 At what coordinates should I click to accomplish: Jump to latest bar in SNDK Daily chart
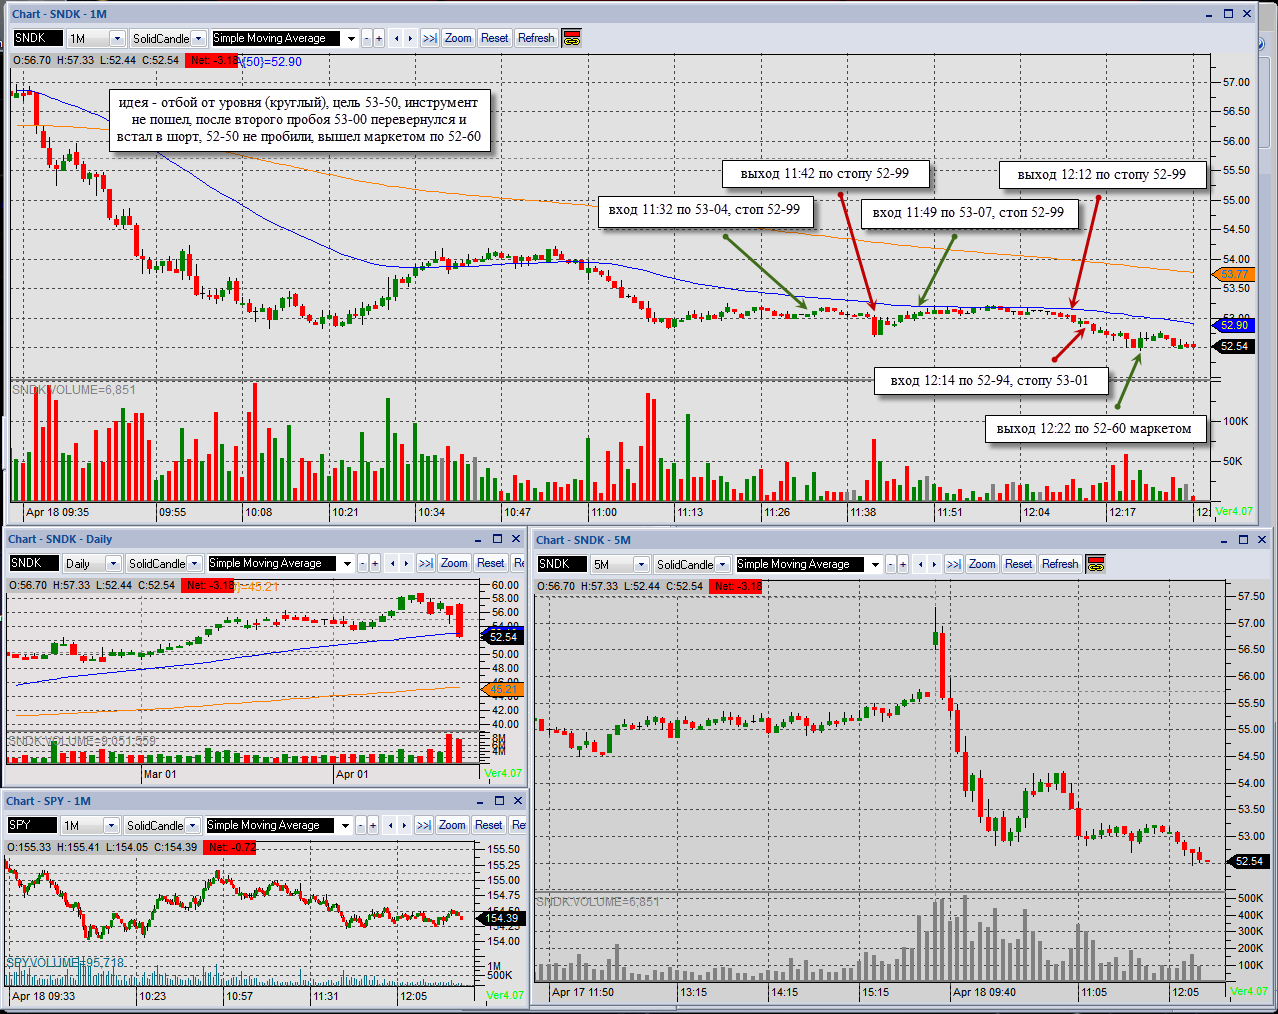(426, 563)
